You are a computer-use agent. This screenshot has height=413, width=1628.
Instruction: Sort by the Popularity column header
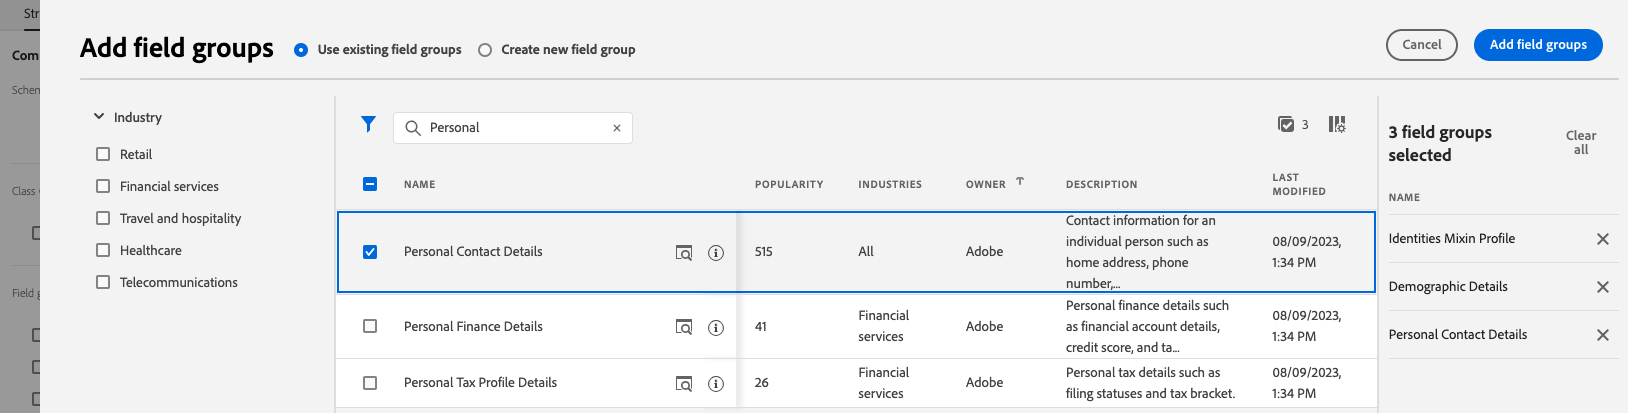point(789,185)
